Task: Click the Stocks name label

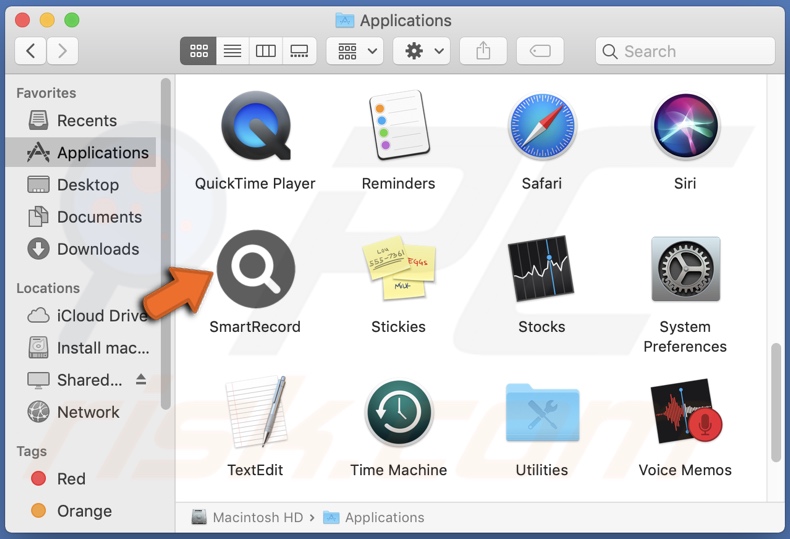Action: [x=542, y=327]
